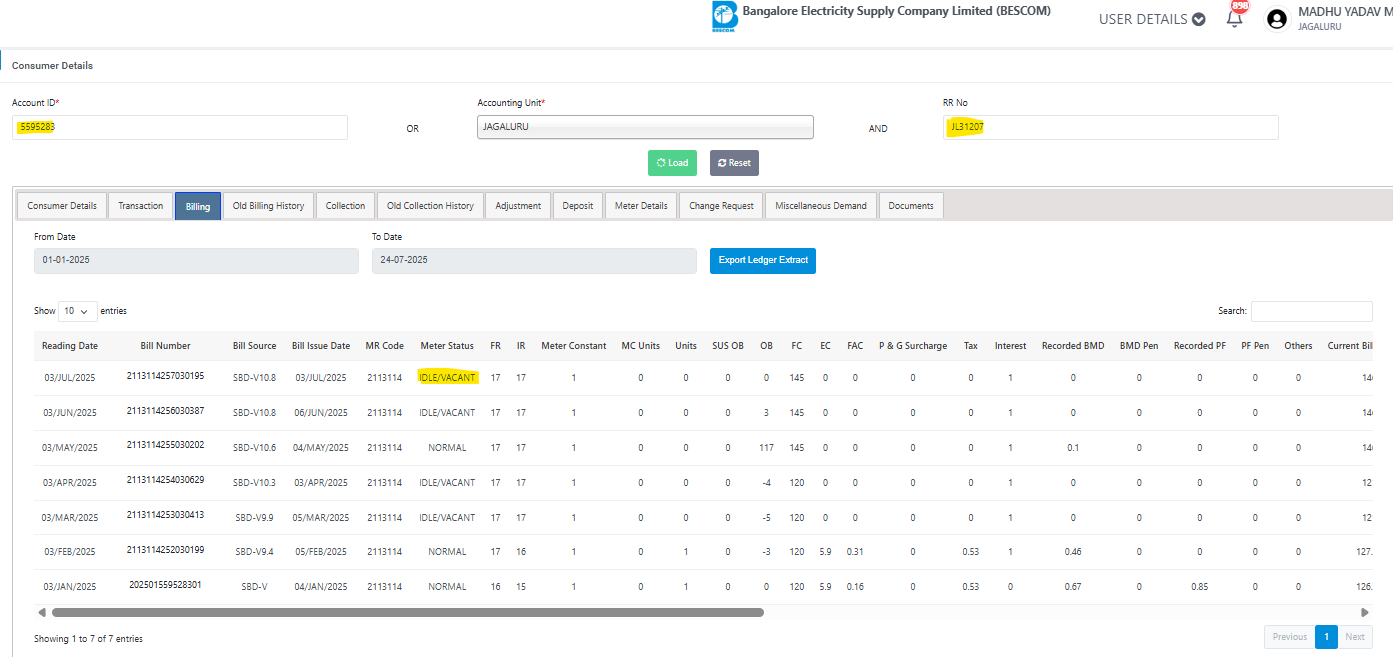Click bill issue date 06/JUN/2025
This screenshot has height=657, width=1393.
[x=321, y=413]
